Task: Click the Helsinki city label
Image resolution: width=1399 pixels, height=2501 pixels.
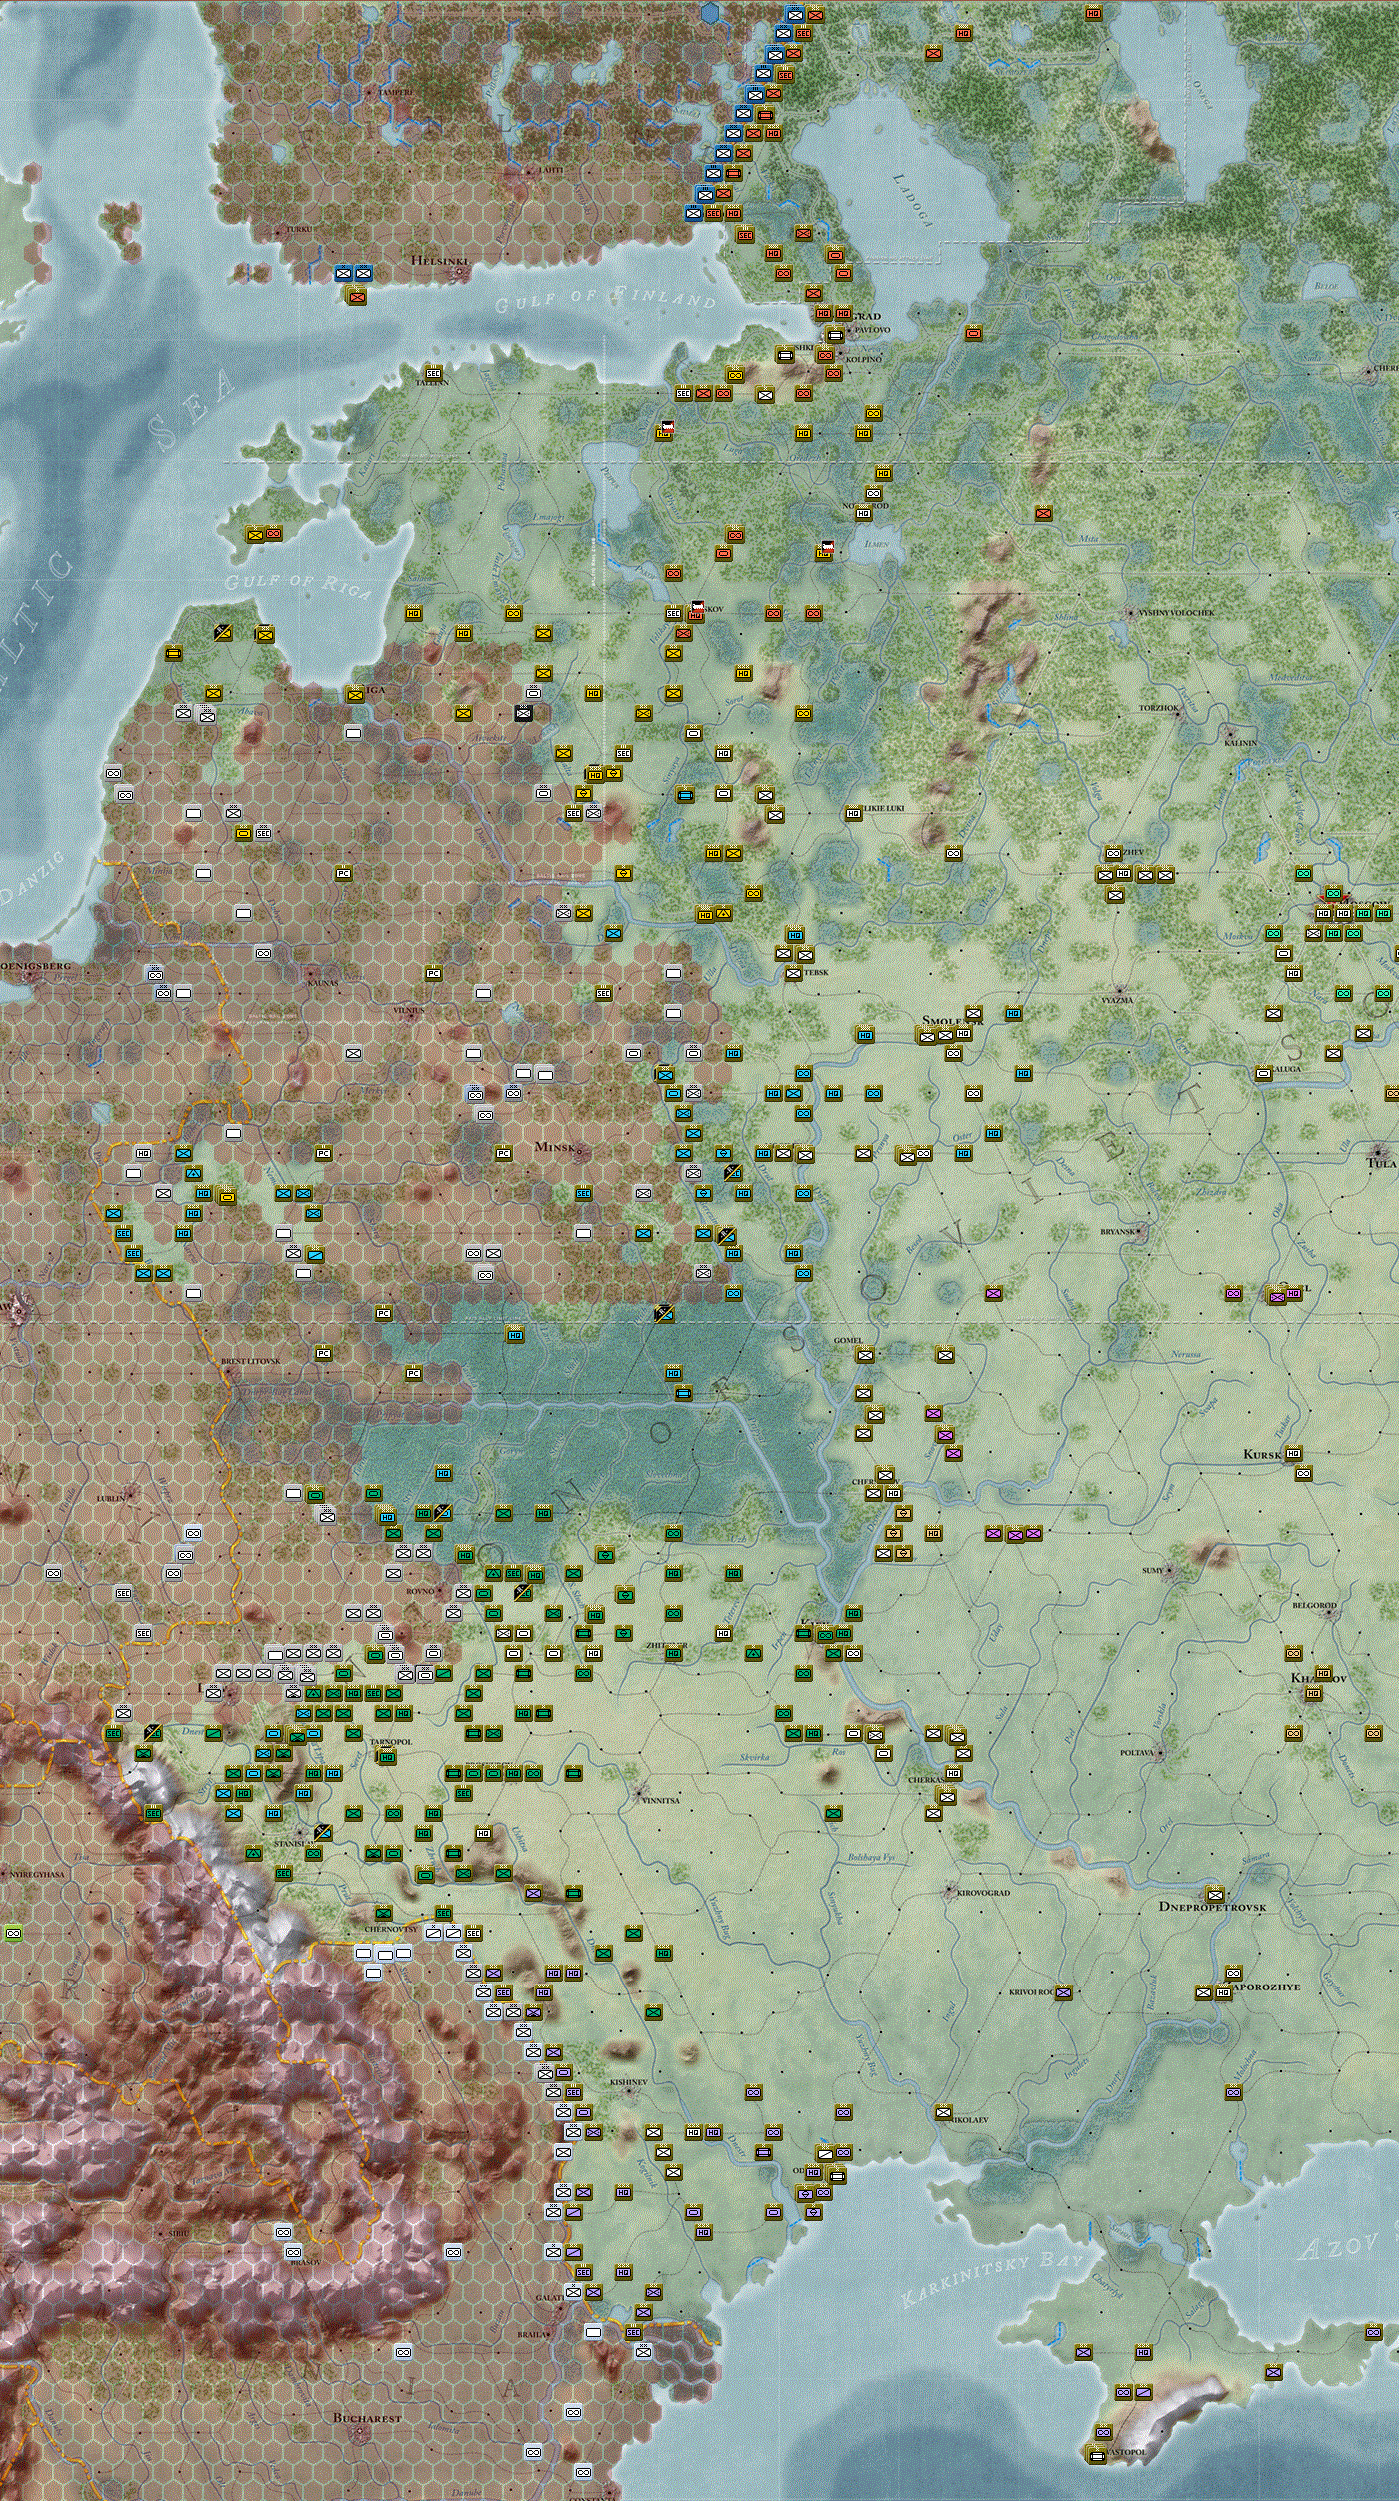Action: [439, 260]
